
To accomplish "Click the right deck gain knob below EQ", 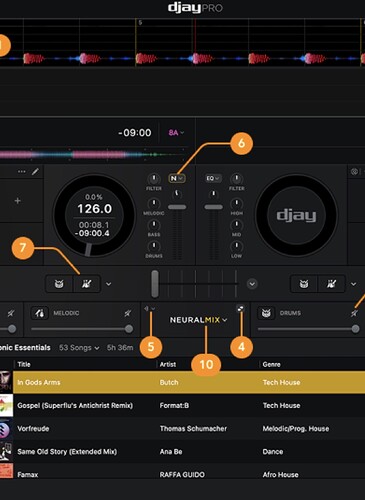I will coord(213,194).
